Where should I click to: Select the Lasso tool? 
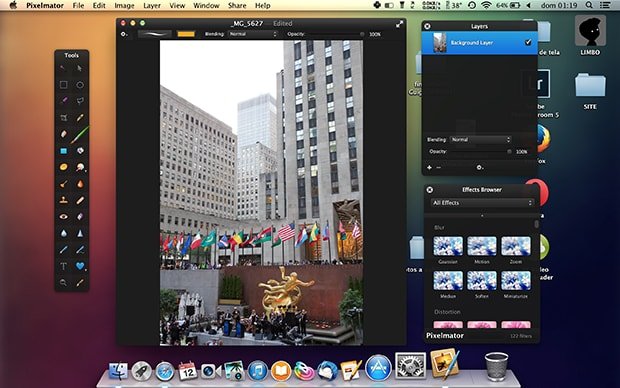80,101
